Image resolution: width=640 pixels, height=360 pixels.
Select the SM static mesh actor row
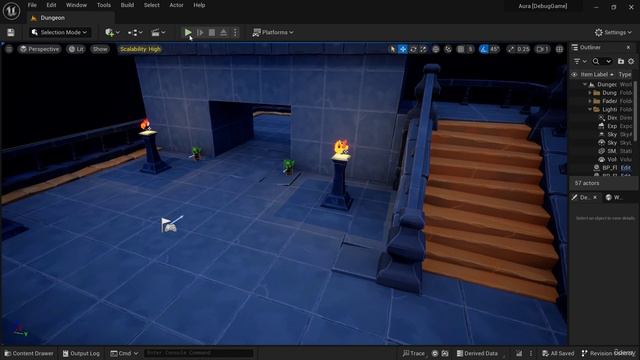[602, 151]
